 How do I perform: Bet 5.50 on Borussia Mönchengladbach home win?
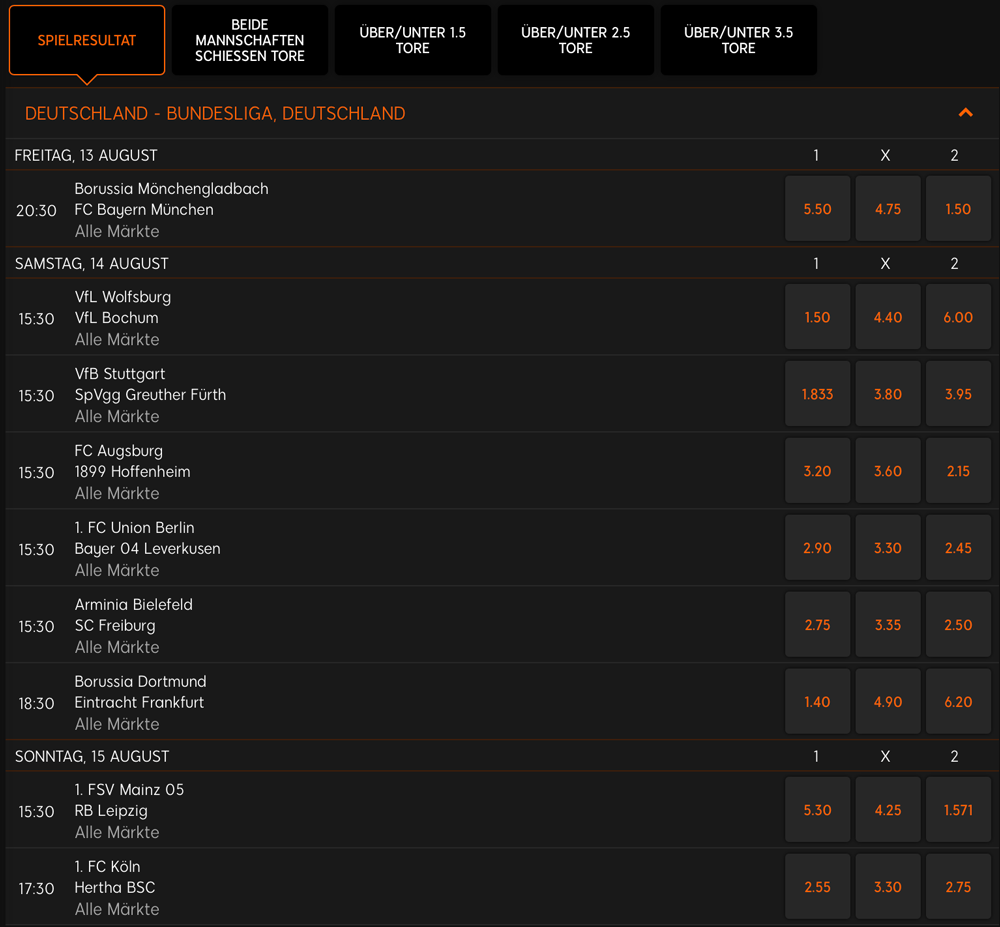(x=818, y=208)
